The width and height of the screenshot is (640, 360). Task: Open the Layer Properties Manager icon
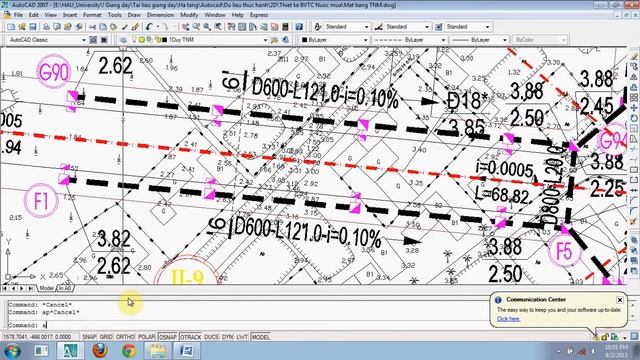[123, 40]
